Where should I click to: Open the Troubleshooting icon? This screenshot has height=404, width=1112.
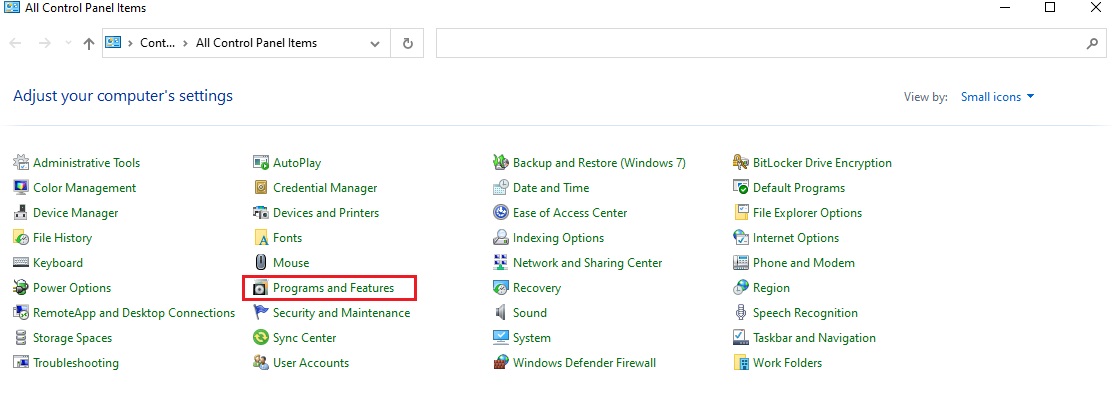click(21, 363)
